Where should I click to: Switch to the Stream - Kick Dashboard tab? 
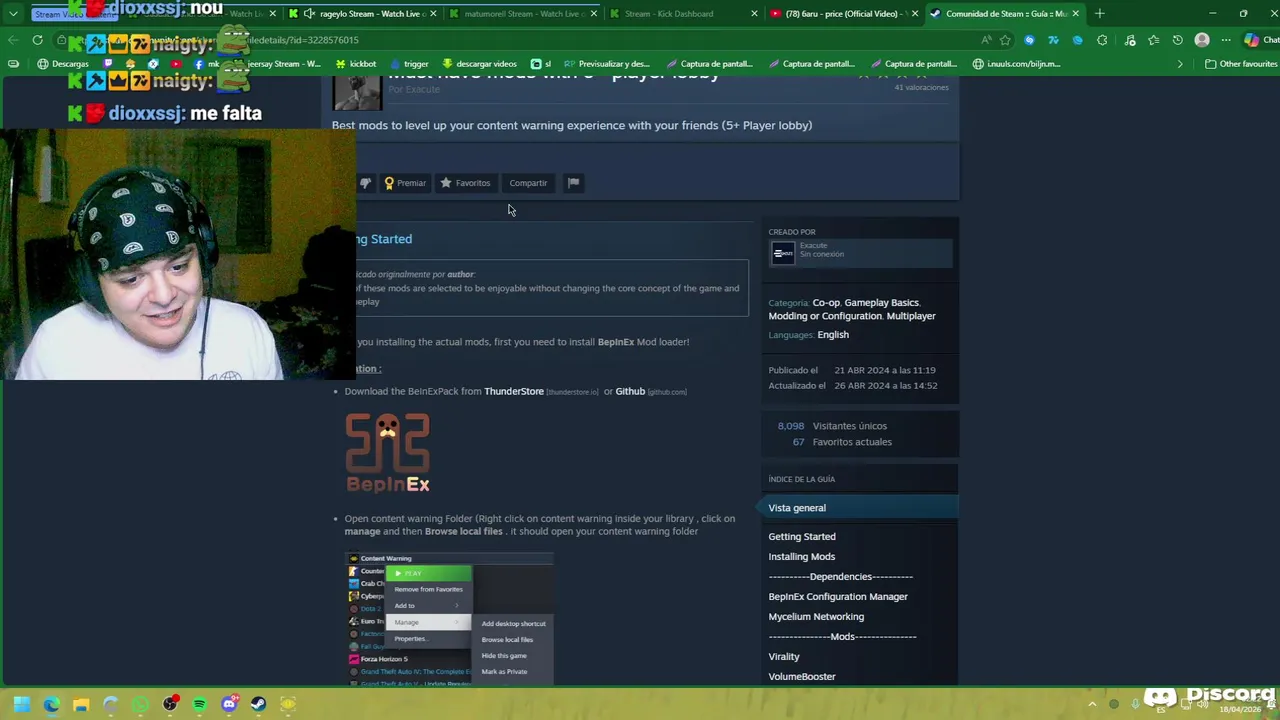tap(683, 14)
